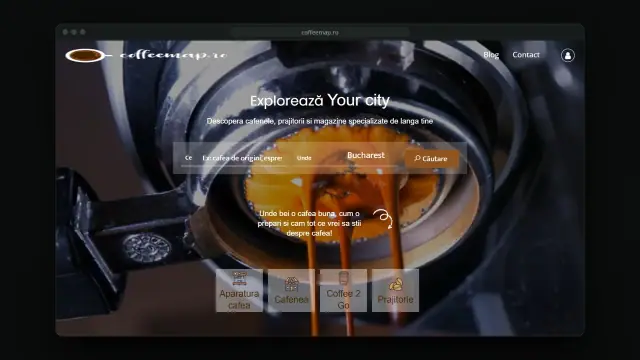640x360 pixels.
Task: Click the coffeemap.ro site name text
Action: 173,55
